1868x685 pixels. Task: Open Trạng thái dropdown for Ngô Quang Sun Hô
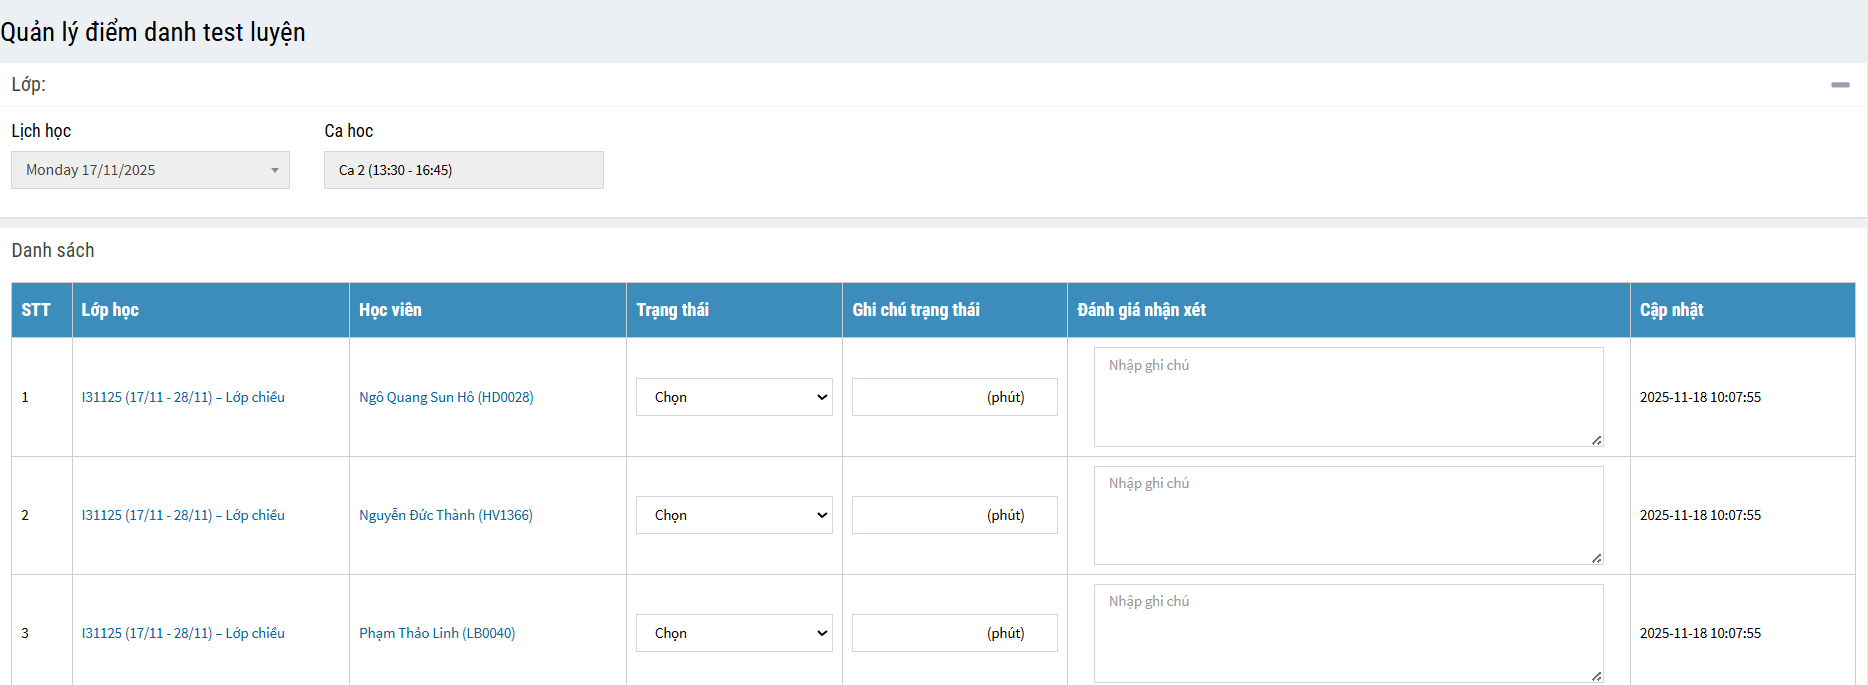coord(734,397)
